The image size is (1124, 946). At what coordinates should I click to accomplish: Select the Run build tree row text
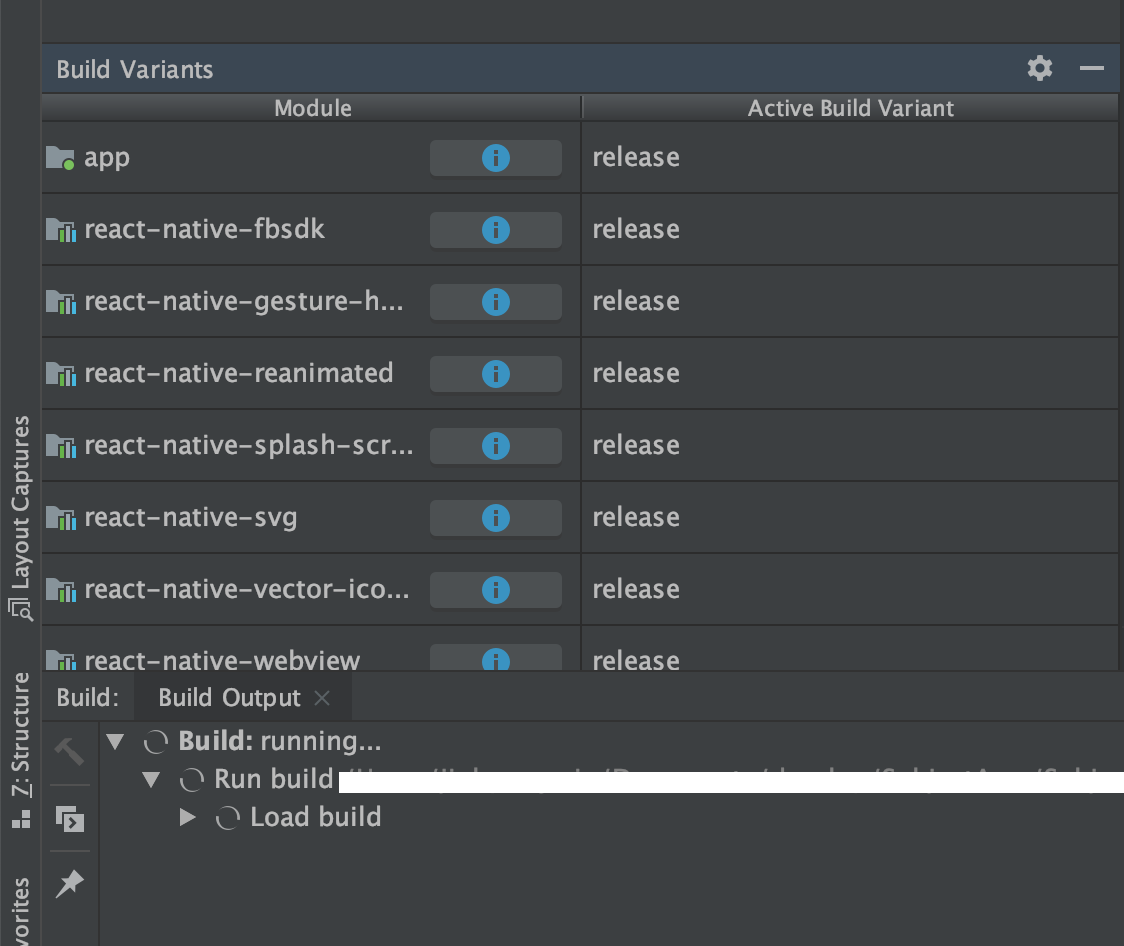[x=274, y=779]
